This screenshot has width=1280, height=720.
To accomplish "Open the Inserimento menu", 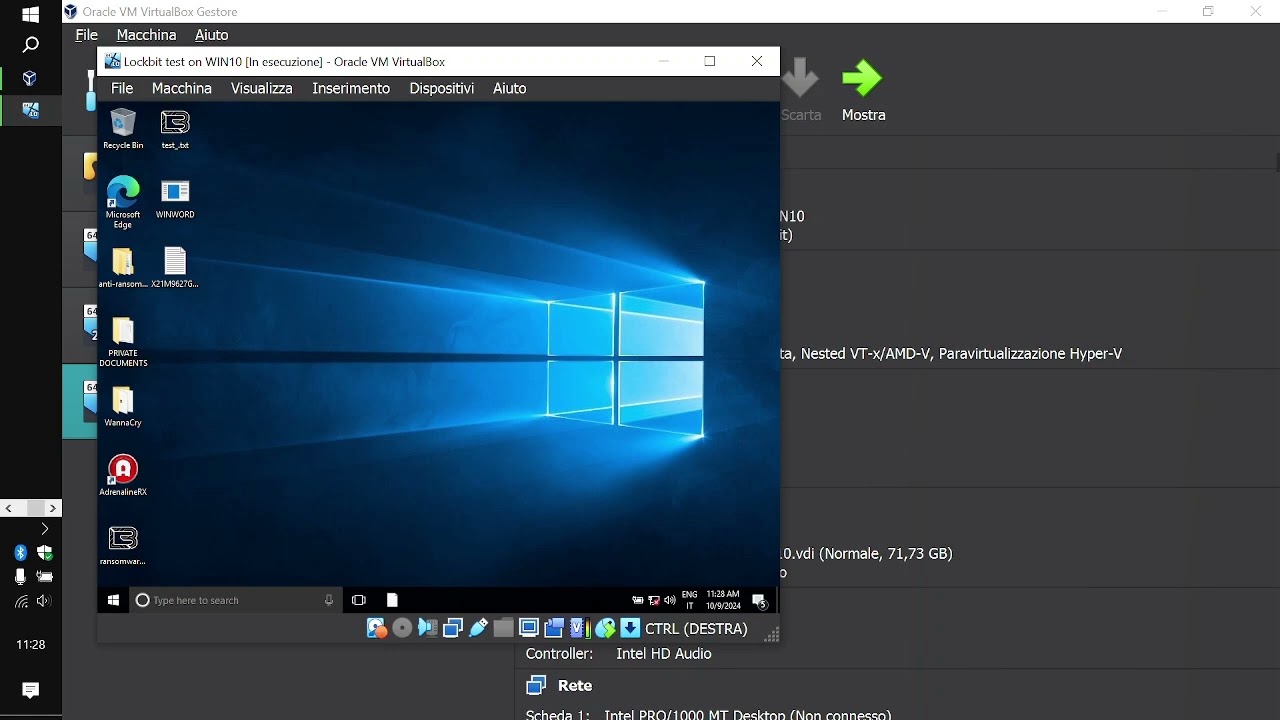I will [x=351, y=88].
